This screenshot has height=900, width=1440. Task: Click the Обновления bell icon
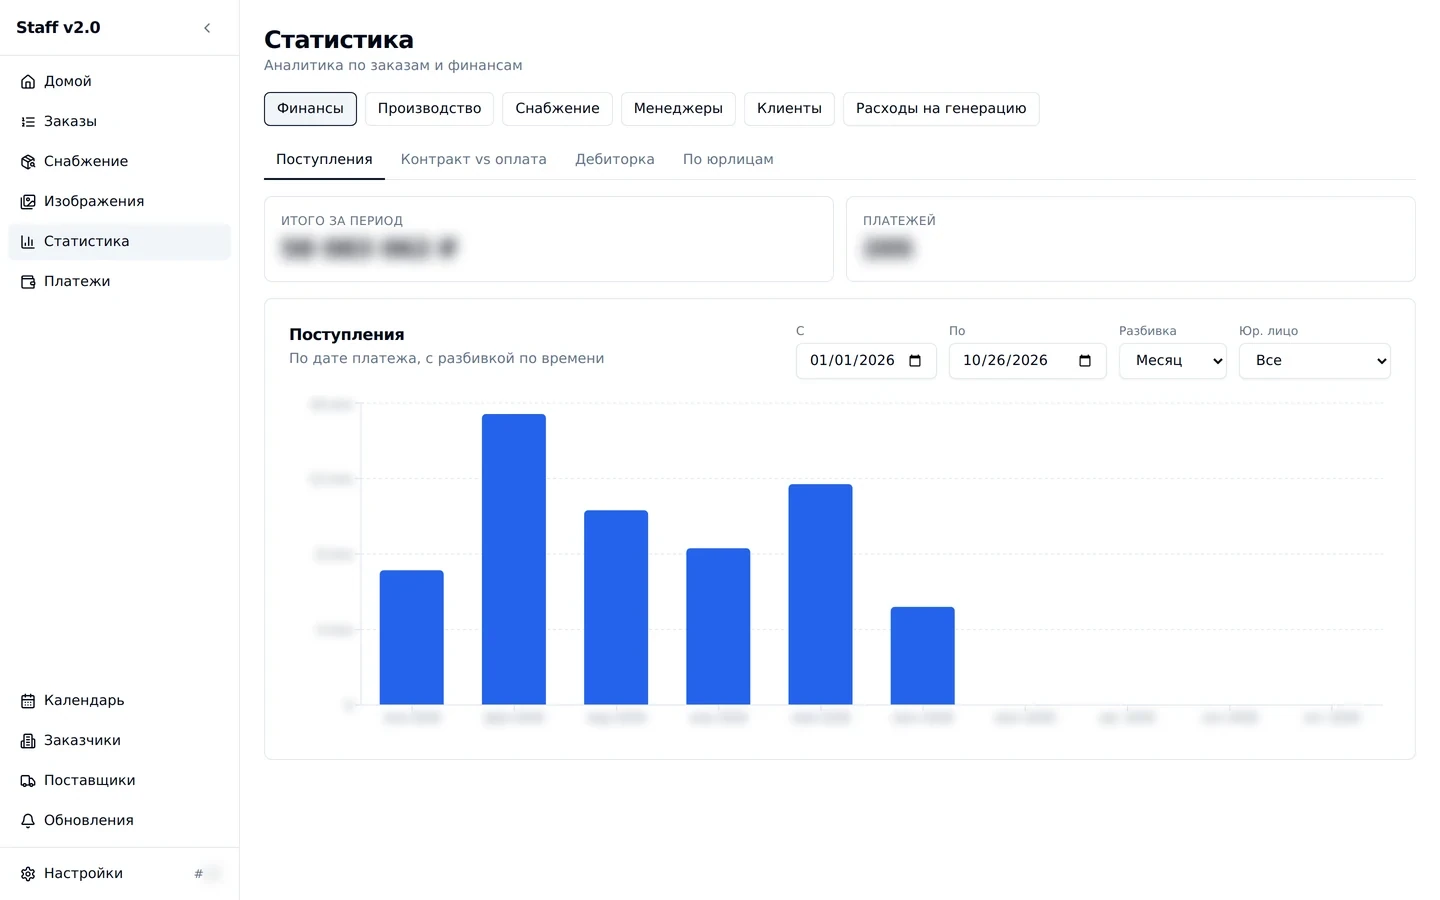coord(28,821)
